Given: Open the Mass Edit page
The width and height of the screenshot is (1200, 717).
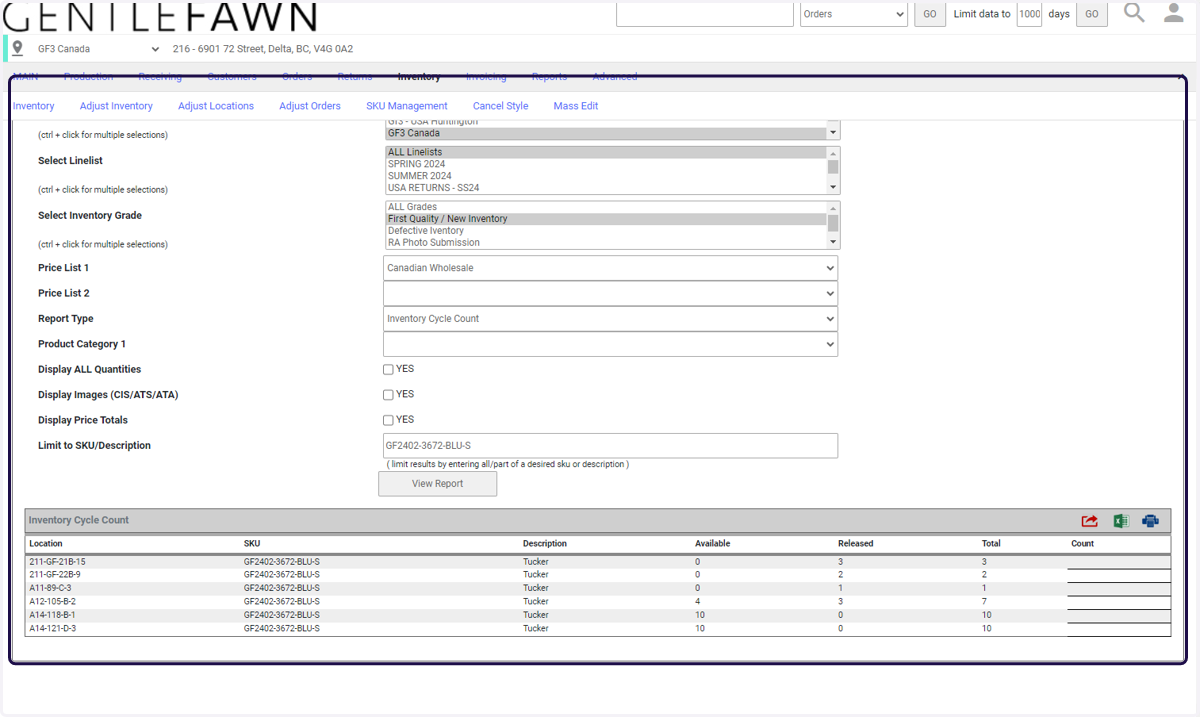Looking at the screenshot, I should [x=576, y=106].
